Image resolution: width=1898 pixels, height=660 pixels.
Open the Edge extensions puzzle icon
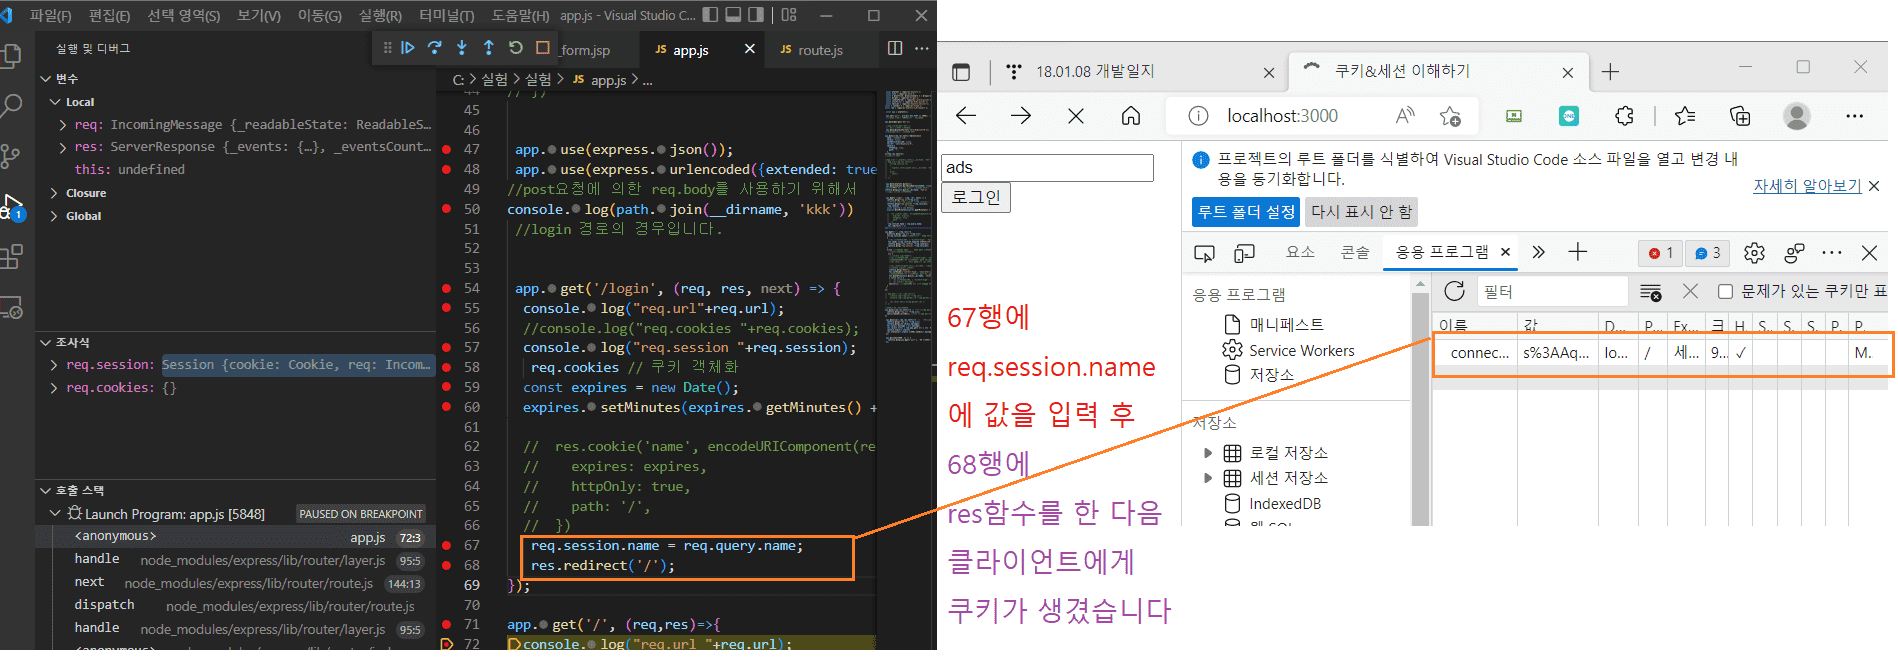[1625, 116]
